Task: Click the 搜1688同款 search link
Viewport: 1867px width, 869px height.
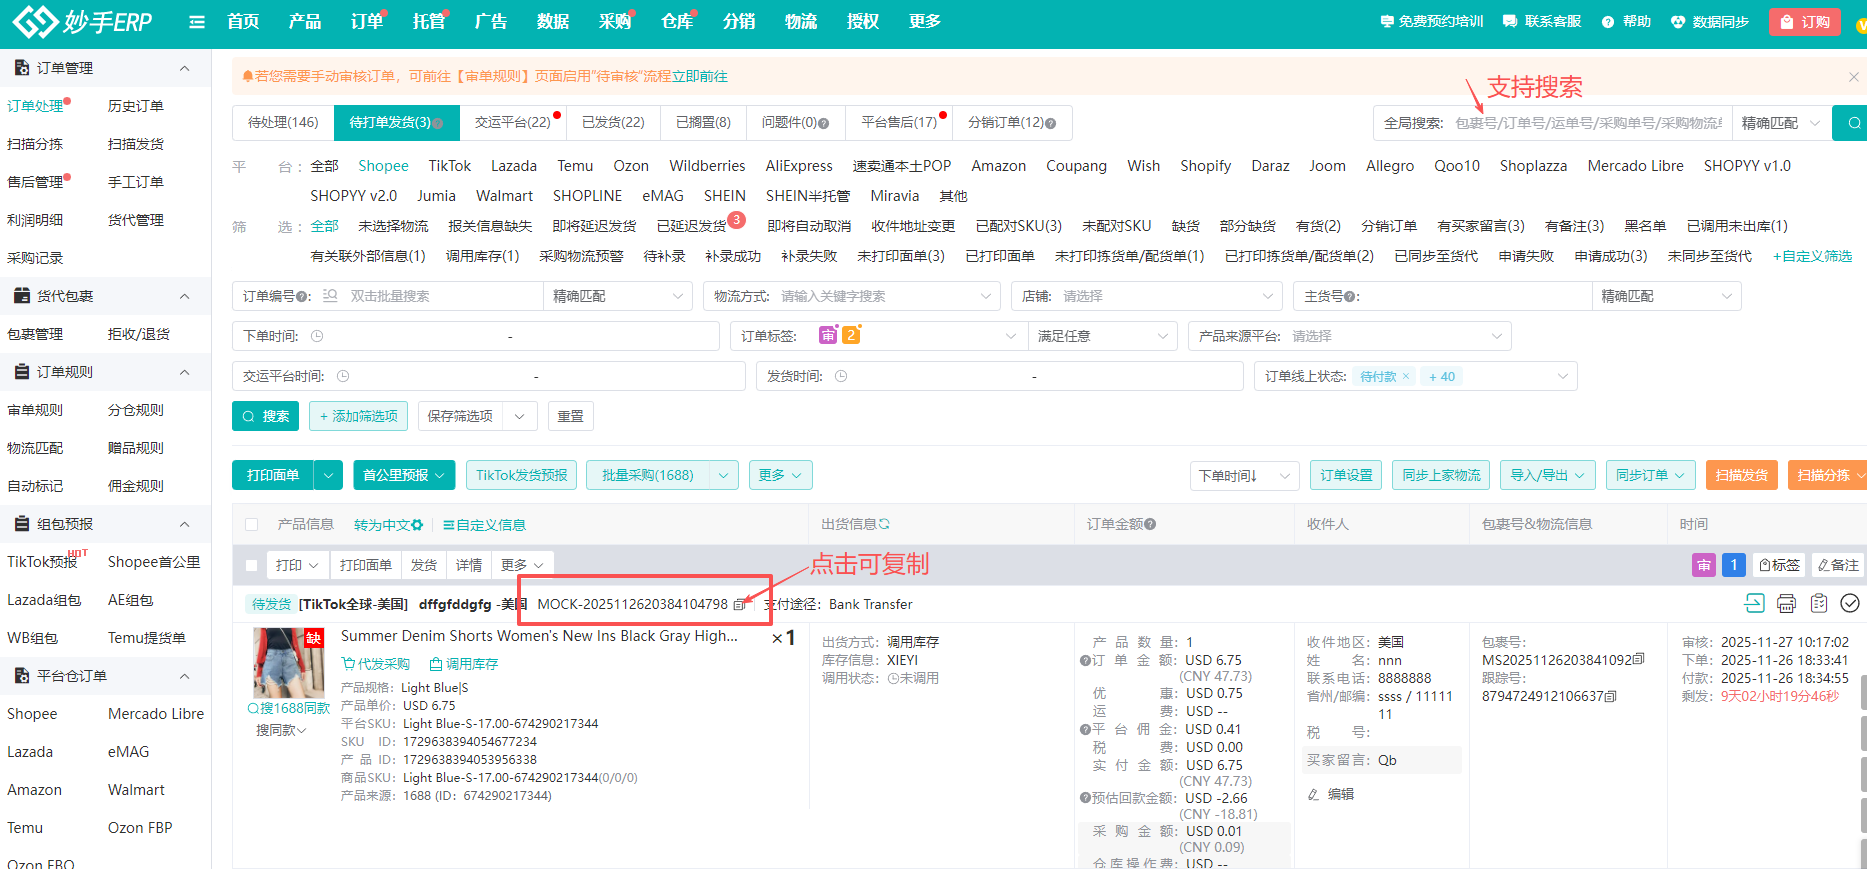Action: (x=288, y=708)
